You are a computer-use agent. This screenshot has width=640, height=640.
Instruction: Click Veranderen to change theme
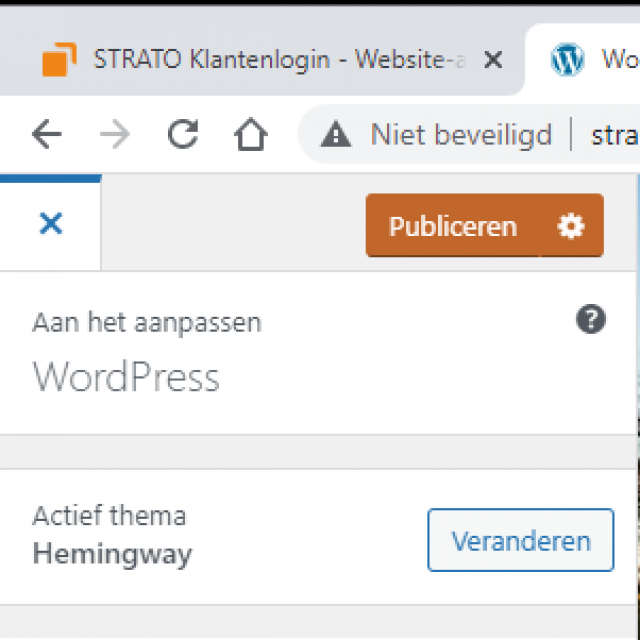point(521,540)
